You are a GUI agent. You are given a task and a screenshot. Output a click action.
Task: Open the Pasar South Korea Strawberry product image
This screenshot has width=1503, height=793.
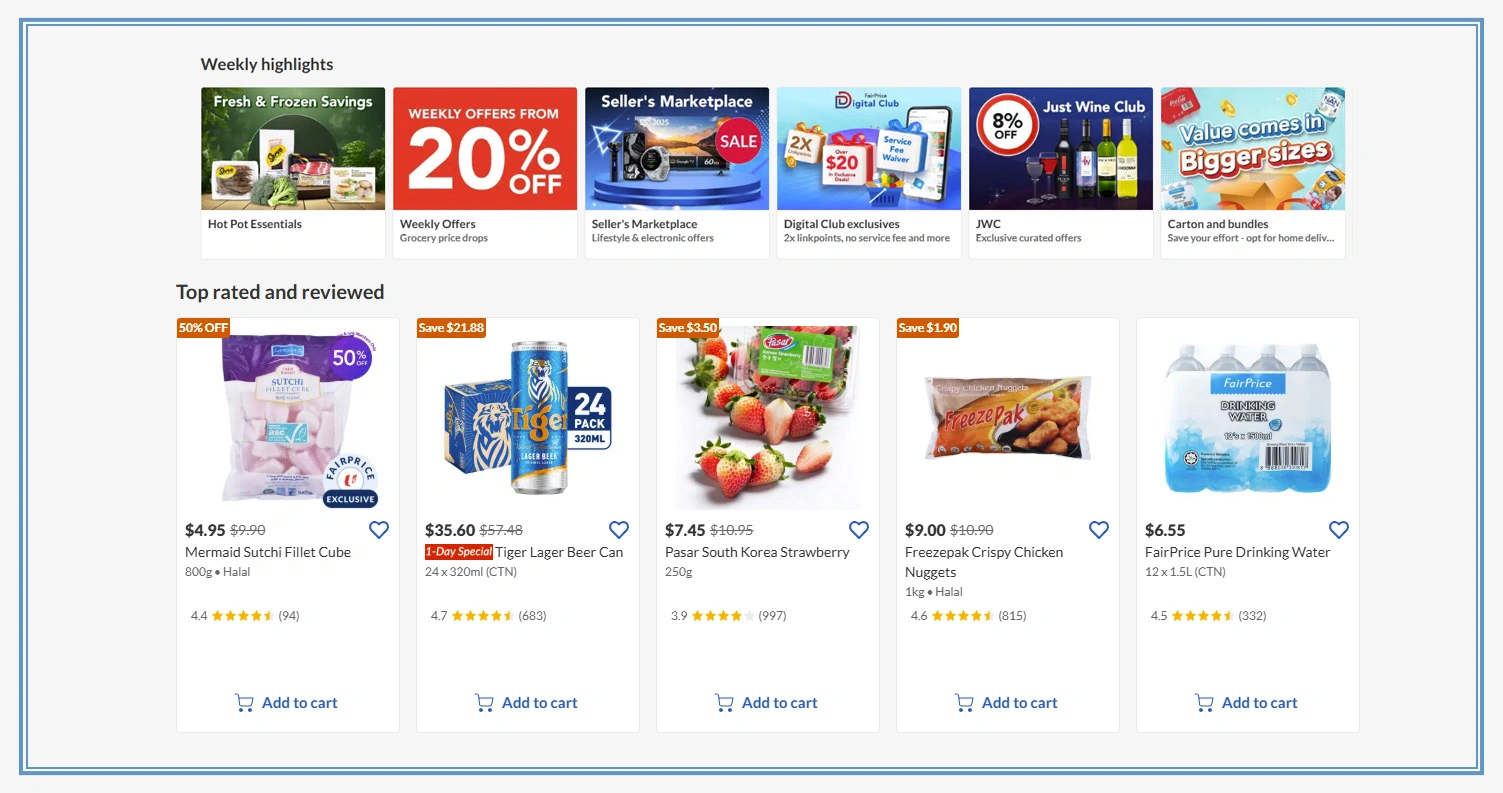(x=768, y=417)
